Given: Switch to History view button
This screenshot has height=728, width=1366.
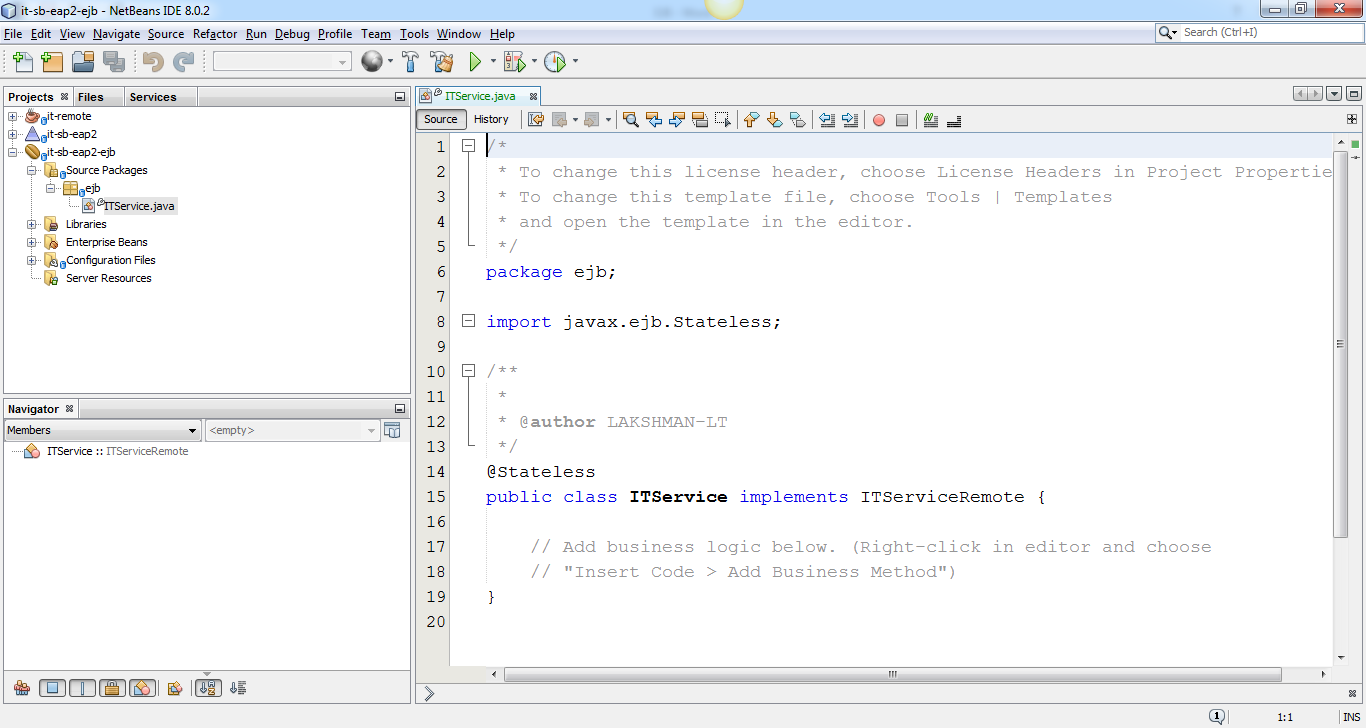Looking at the screenshot, I should point(491,119).
